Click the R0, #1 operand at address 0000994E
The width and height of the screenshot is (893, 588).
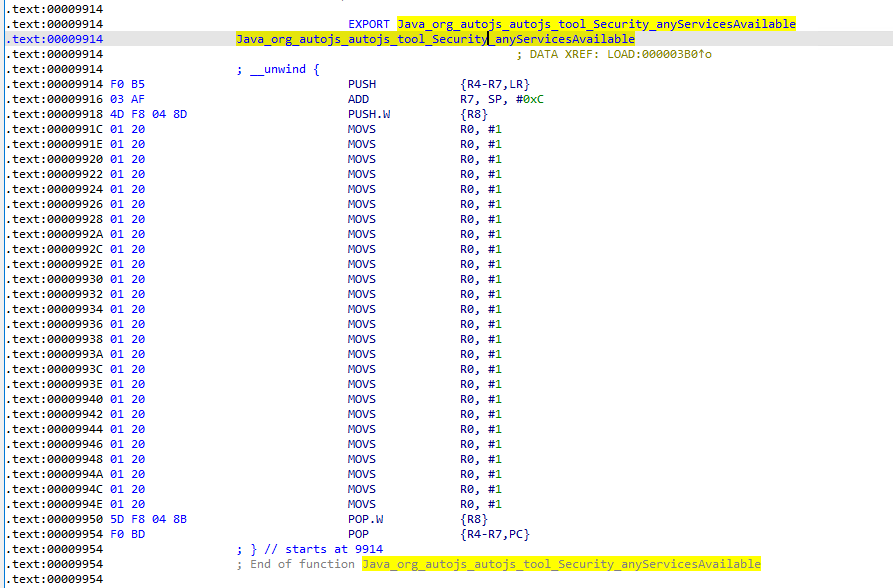(480, 504)
